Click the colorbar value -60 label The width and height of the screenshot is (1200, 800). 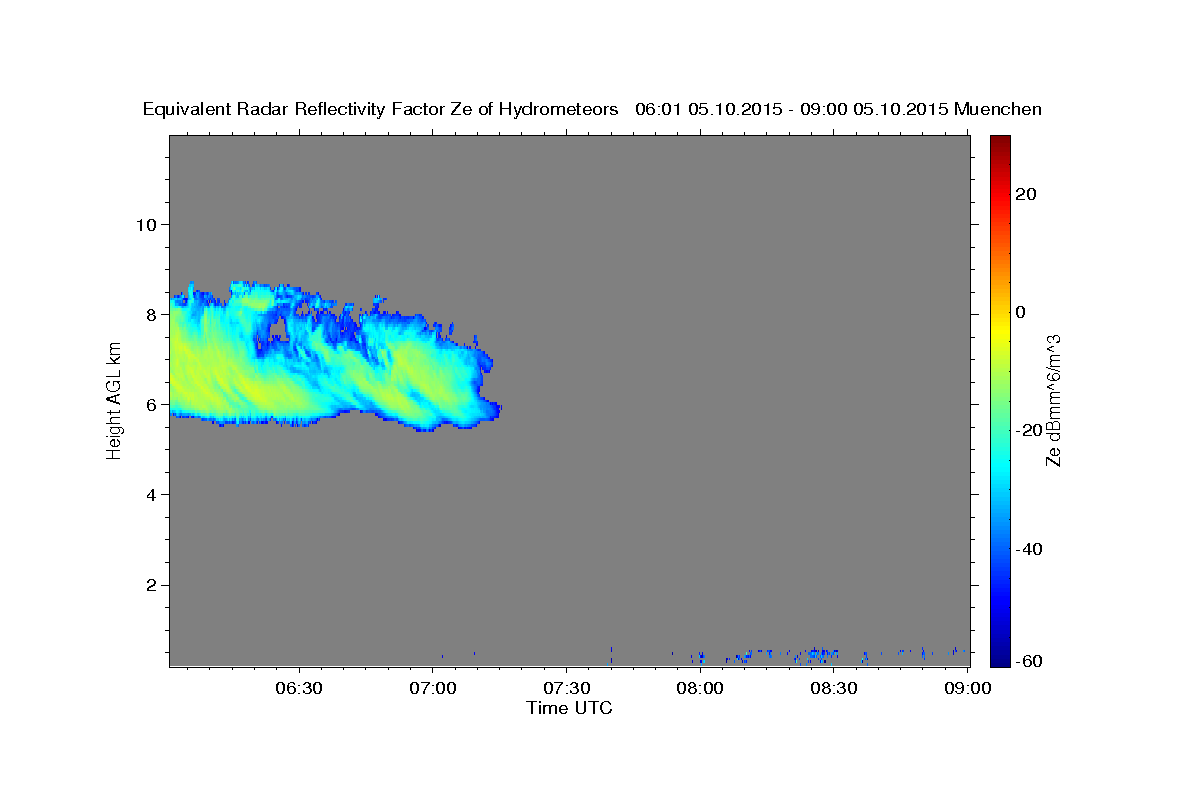click(1027, 660)
